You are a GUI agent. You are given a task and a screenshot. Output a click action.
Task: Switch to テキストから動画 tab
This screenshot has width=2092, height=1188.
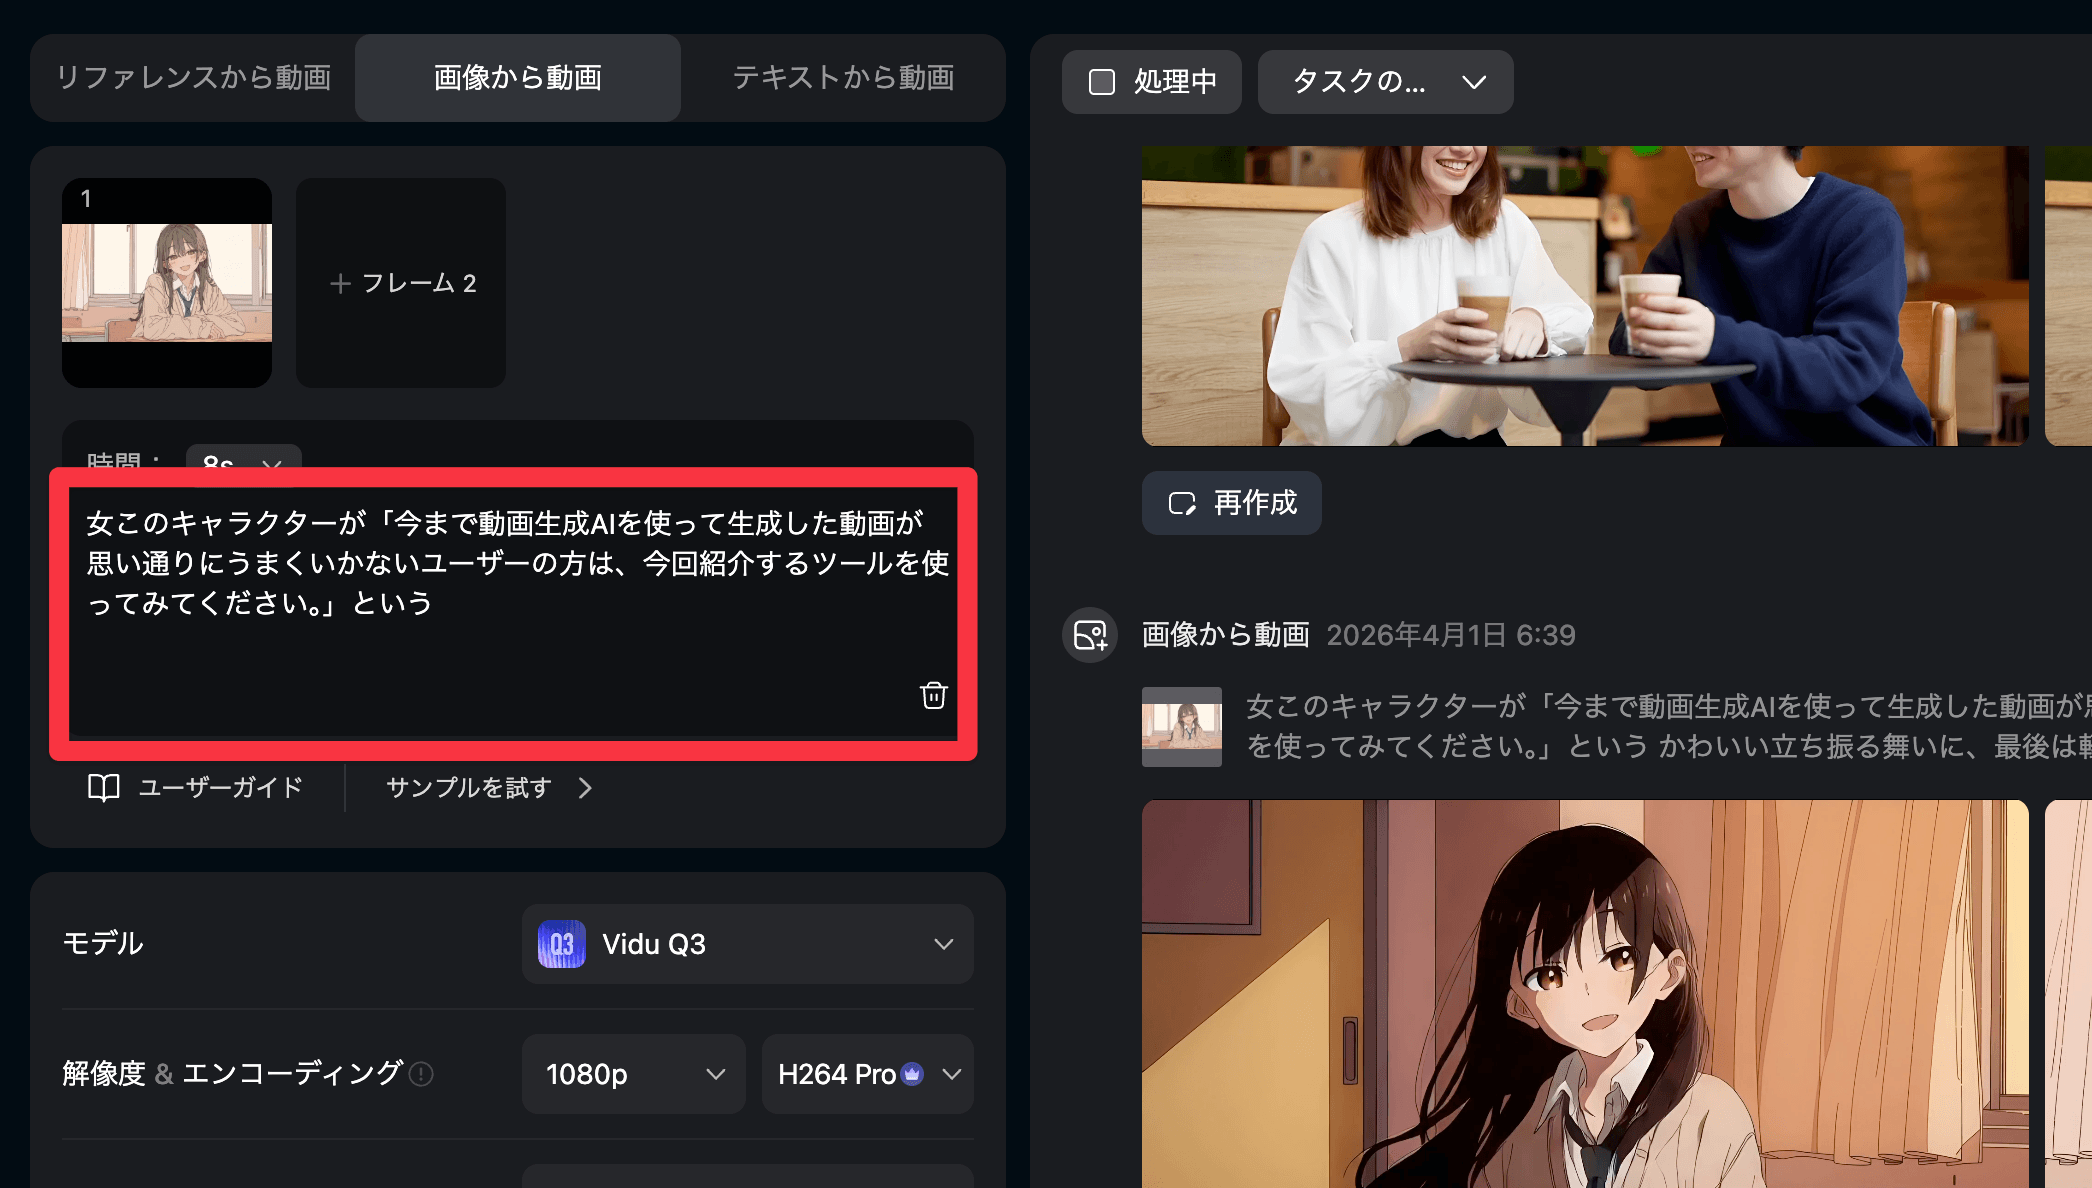843,78
